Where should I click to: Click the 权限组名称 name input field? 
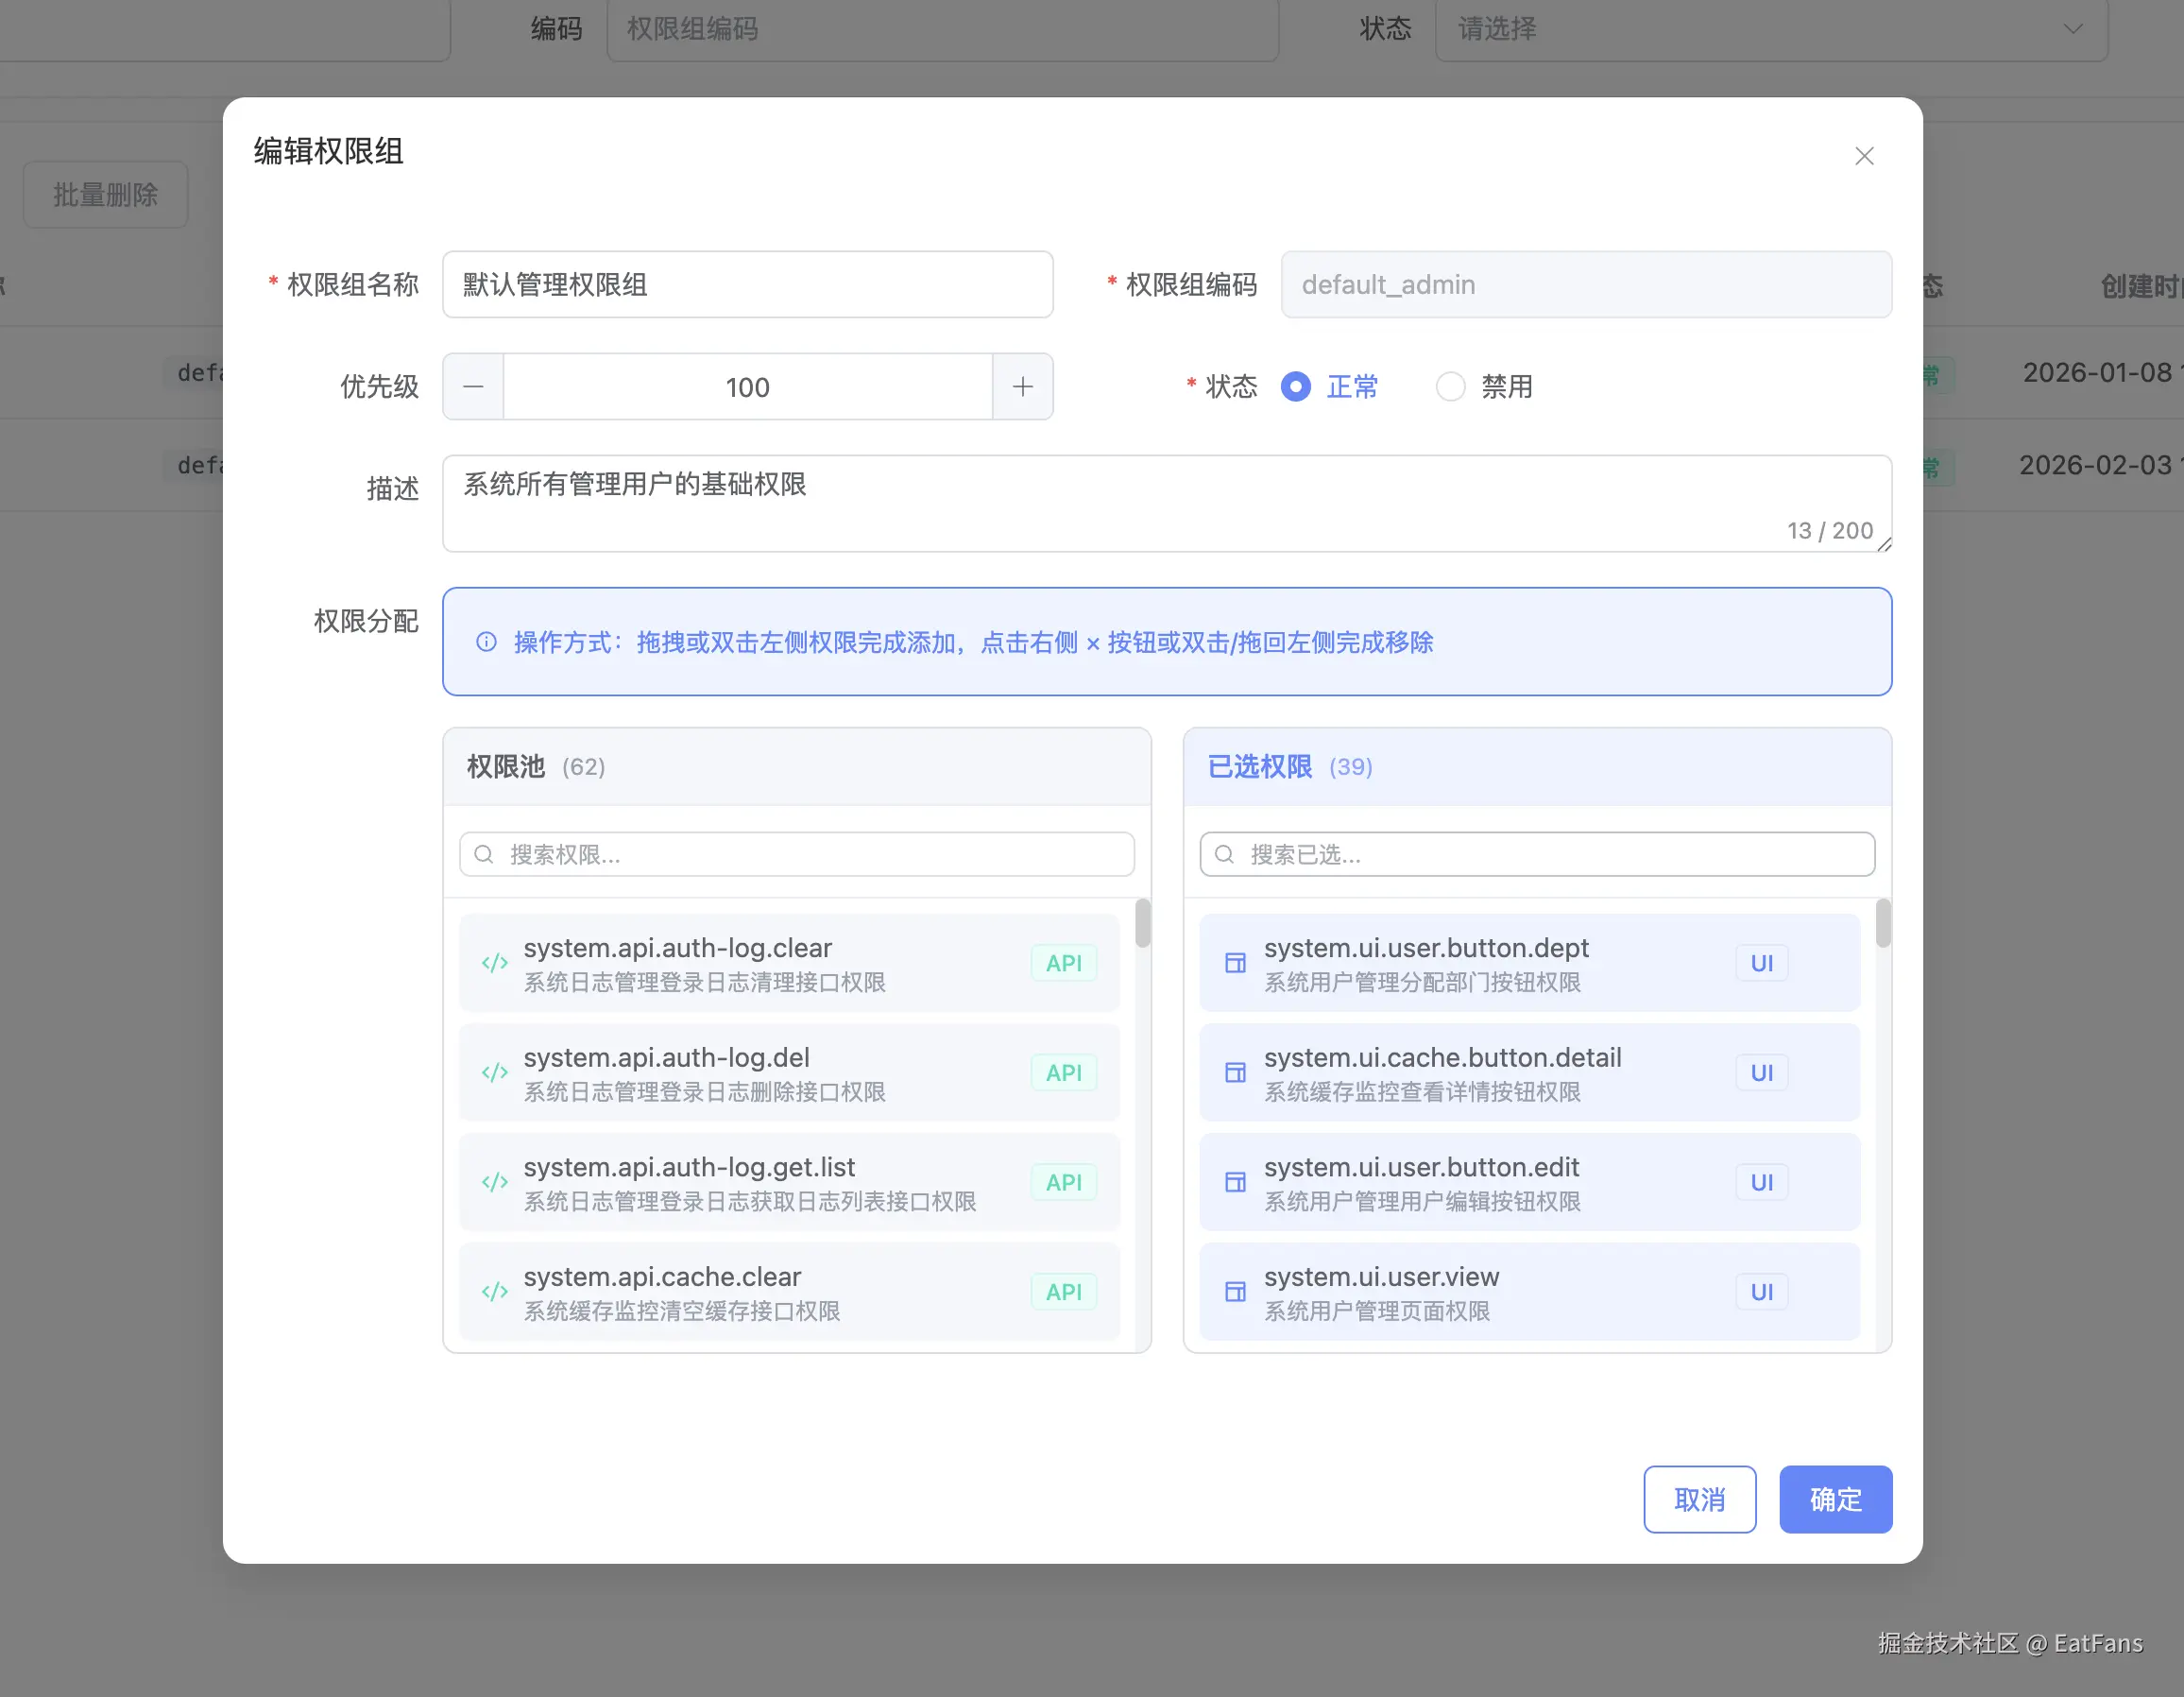pos(748,285)
